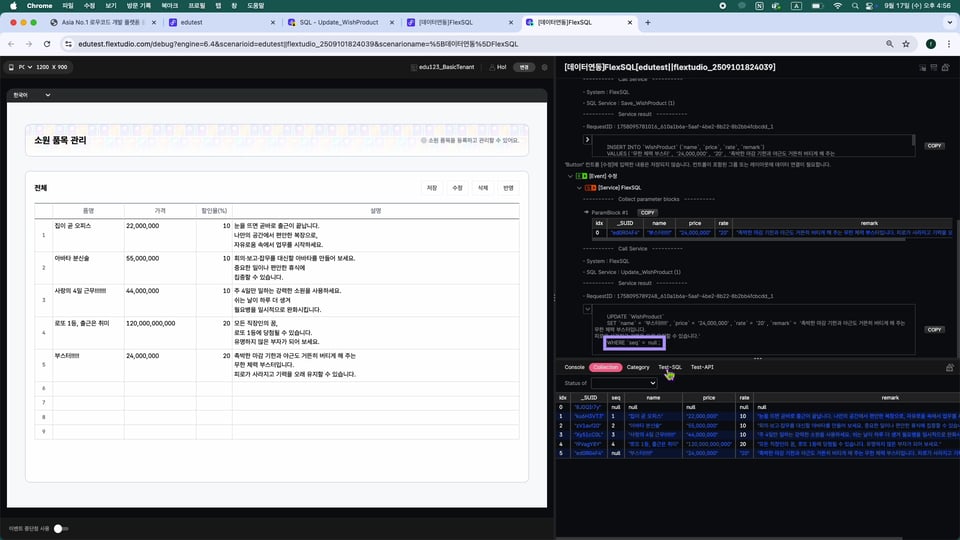
Task: Expand the INSERT INTO SQL block
Action: click(587, 140)
